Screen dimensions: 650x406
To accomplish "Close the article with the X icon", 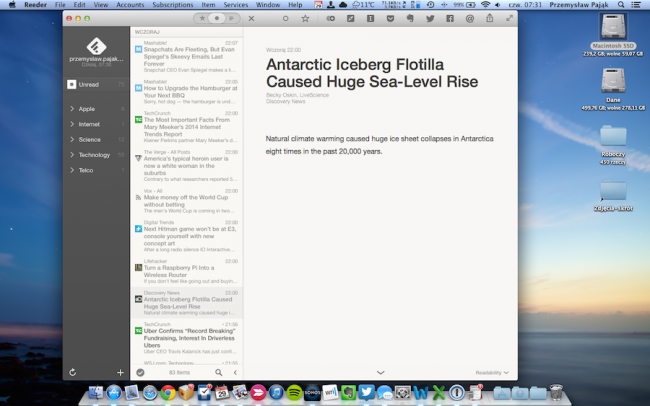I will [x=251, y=18].
